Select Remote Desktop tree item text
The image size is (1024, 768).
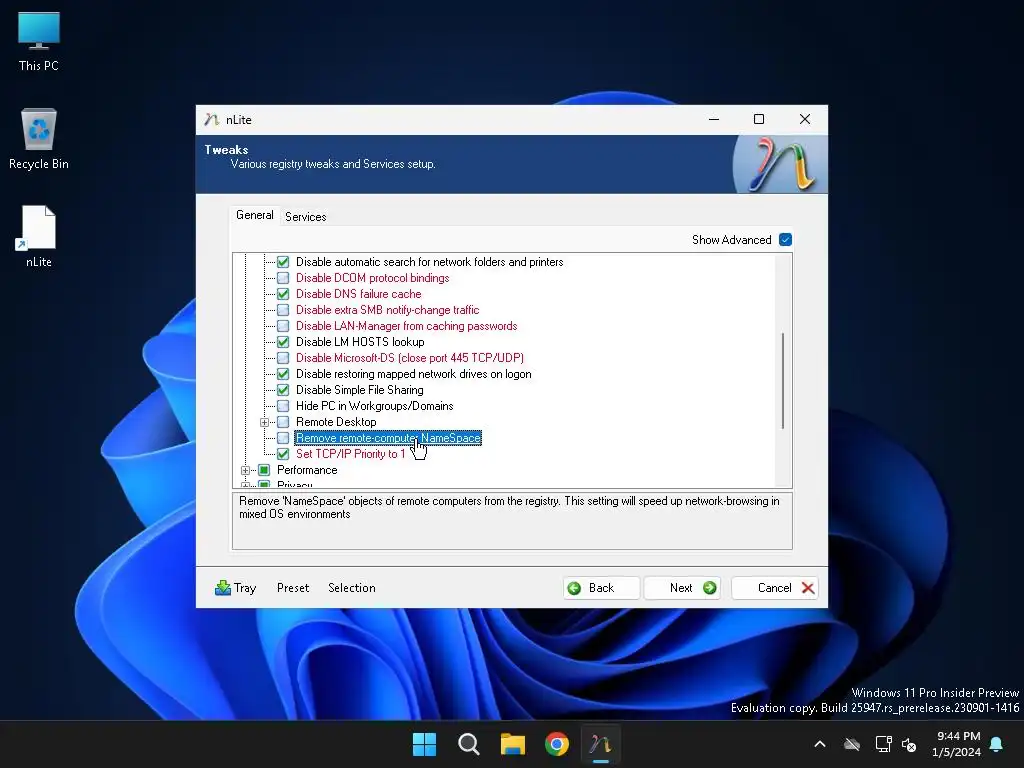point(336,422)
